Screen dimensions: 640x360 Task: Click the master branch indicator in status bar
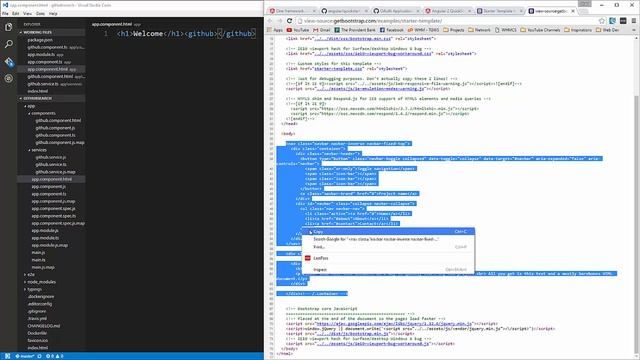coord(25,356)
